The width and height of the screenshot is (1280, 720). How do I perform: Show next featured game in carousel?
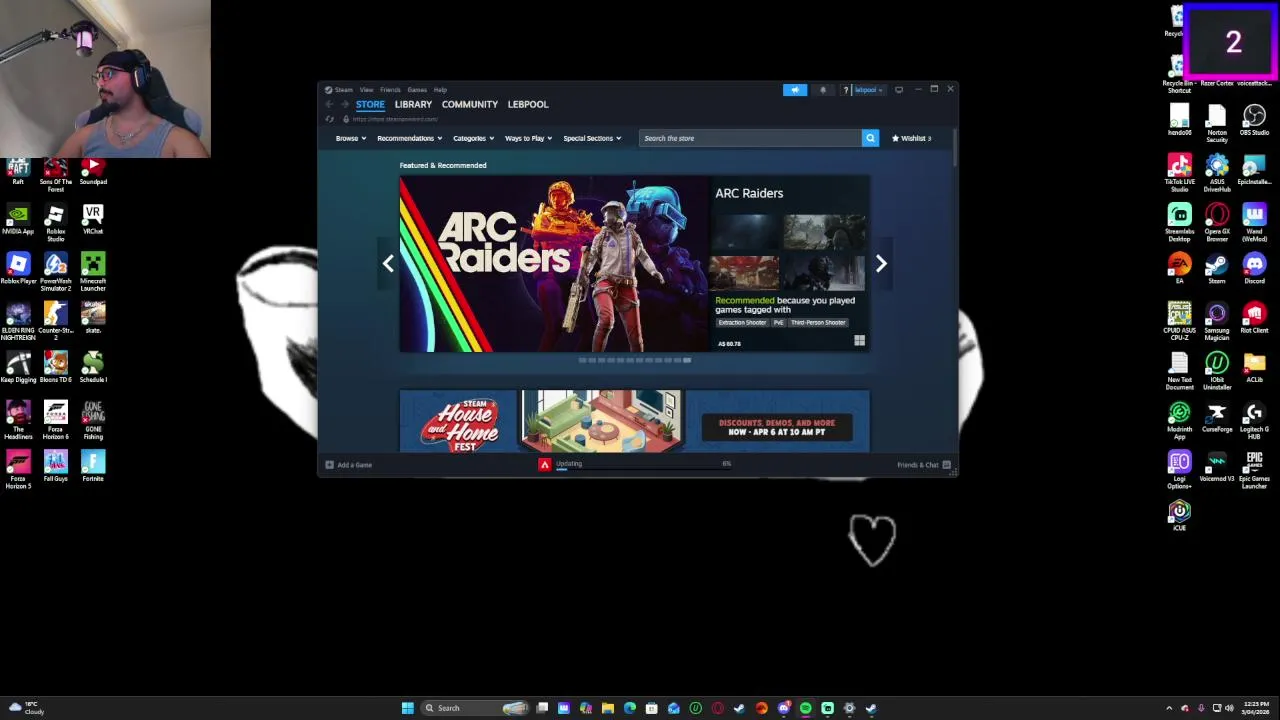coord(881,264)
